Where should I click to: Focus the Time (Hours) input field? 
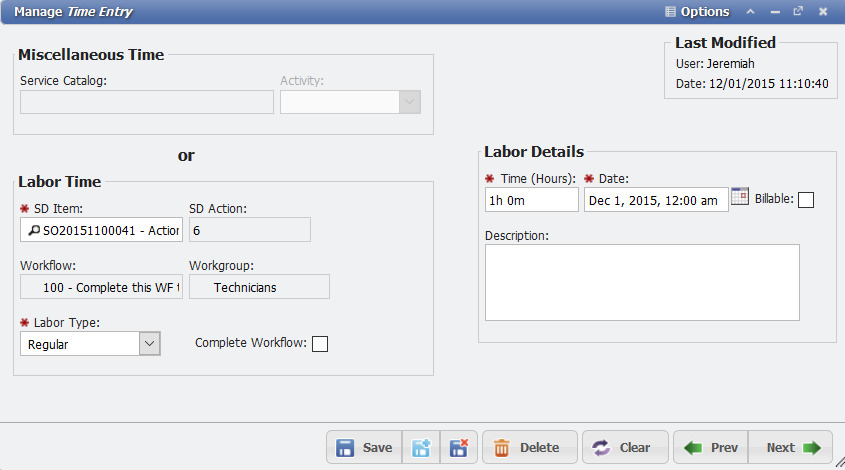point(531,200)
